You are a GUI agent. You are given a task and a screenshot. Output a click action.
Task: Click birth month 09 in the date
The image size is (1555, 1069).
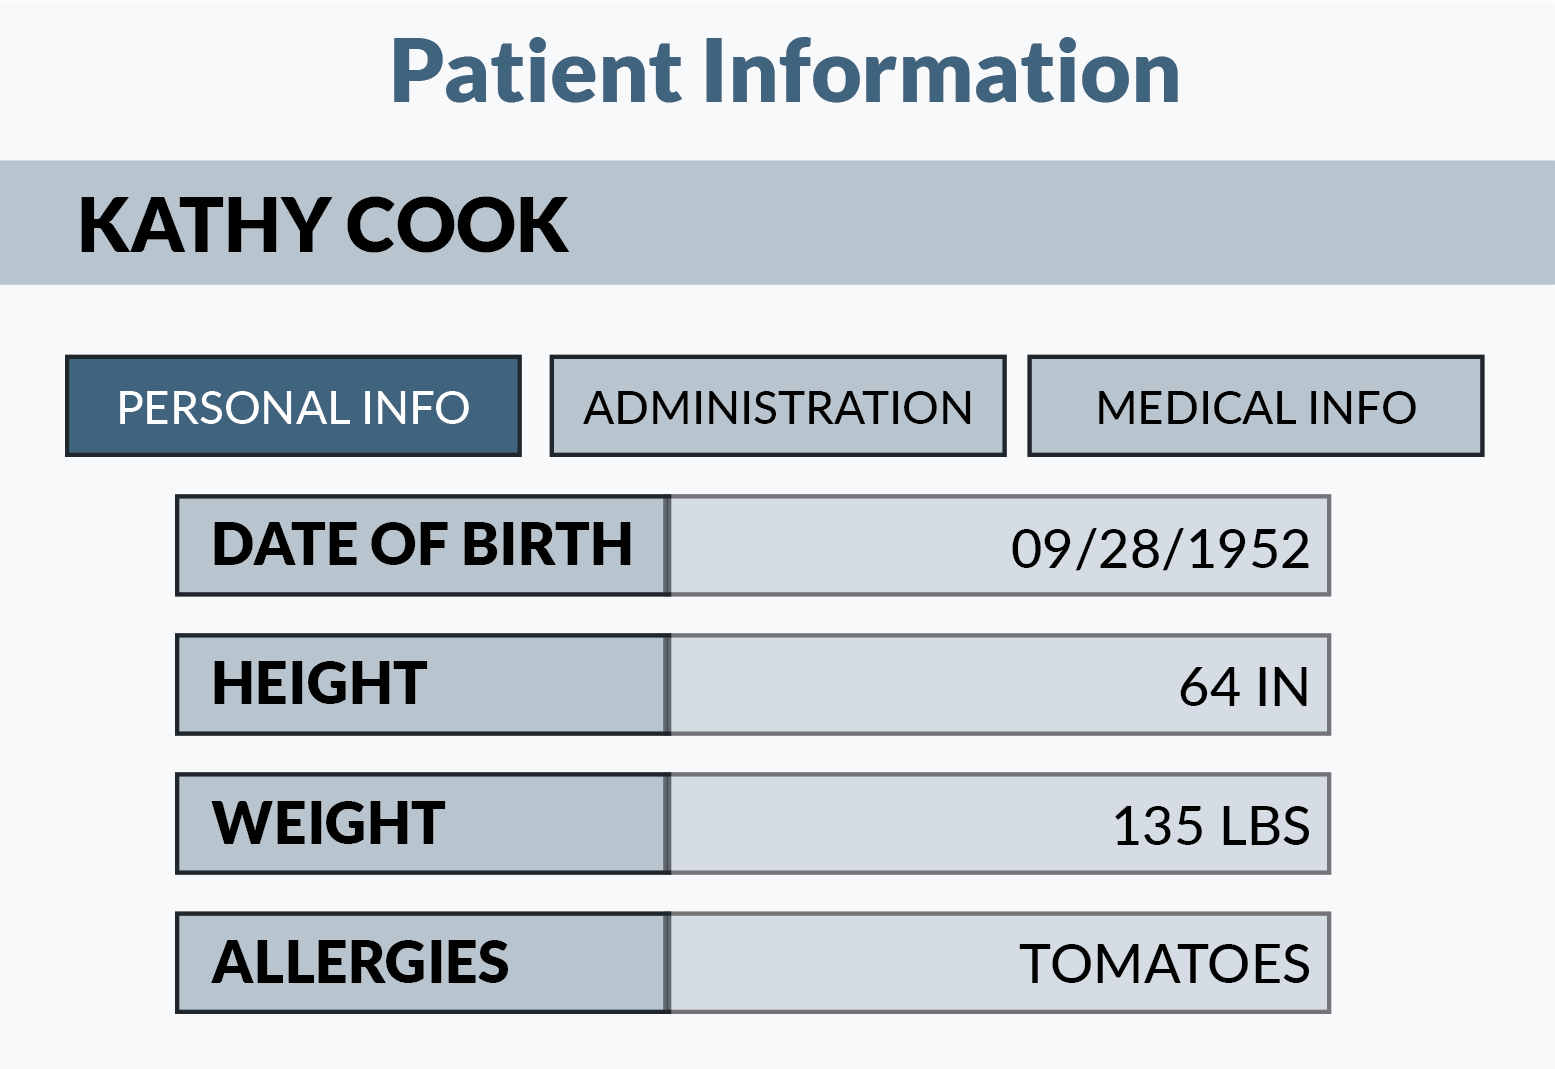[x=1041, y=549]
